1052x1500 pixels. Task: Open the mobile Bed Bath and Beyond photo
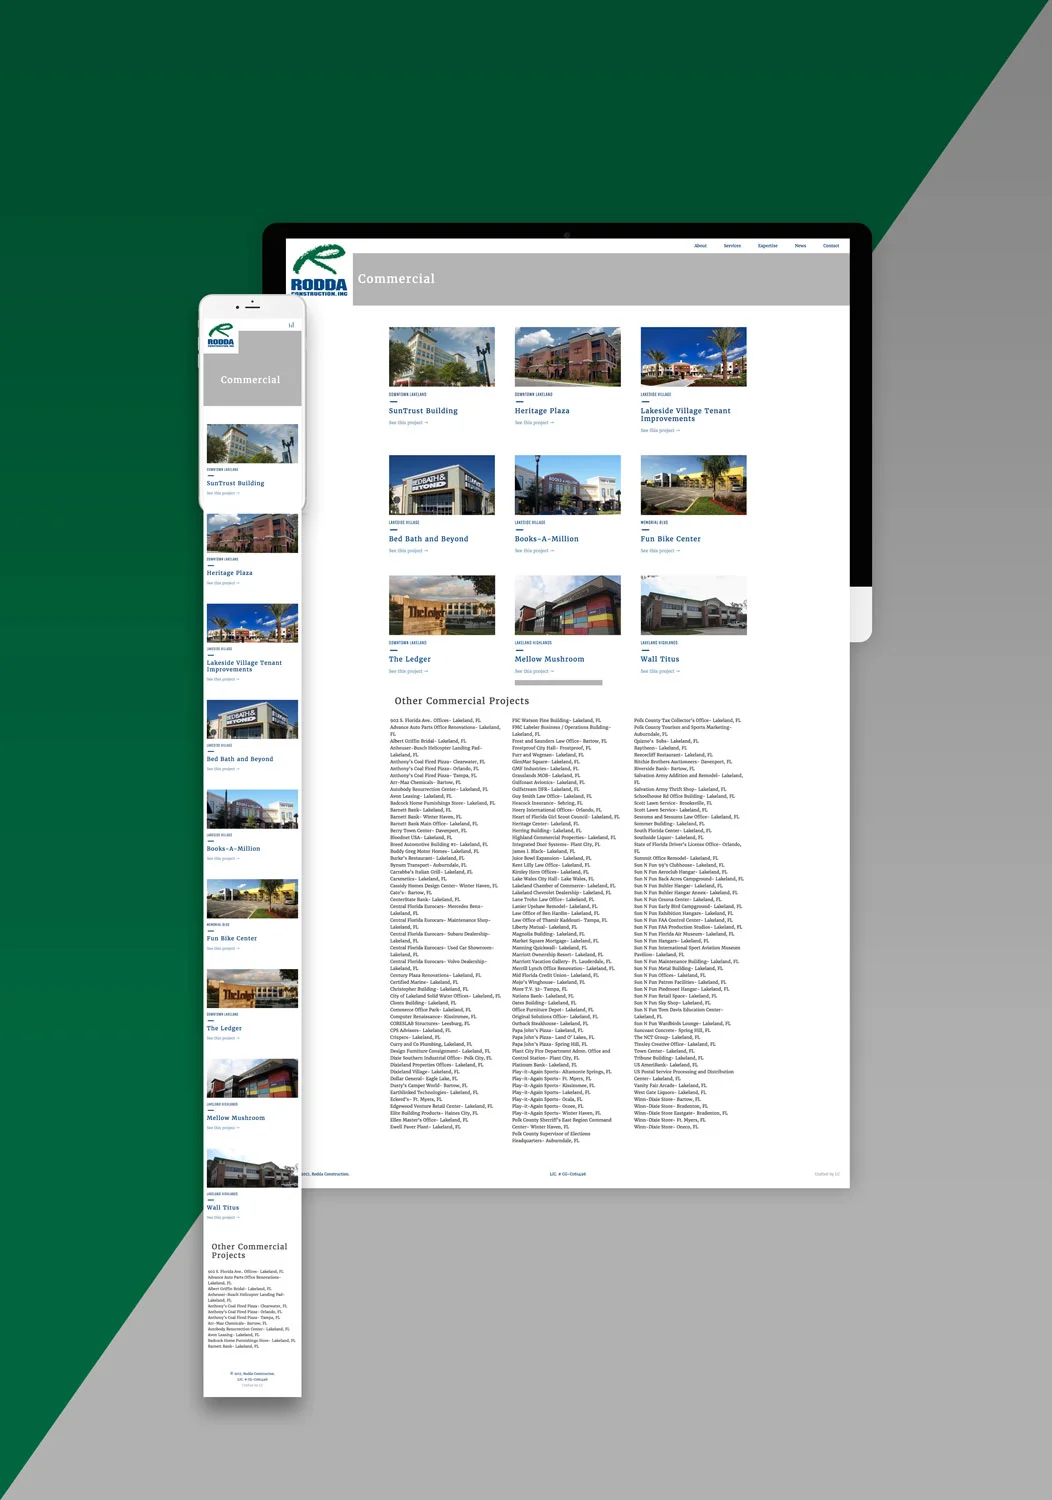pos(252,719)
